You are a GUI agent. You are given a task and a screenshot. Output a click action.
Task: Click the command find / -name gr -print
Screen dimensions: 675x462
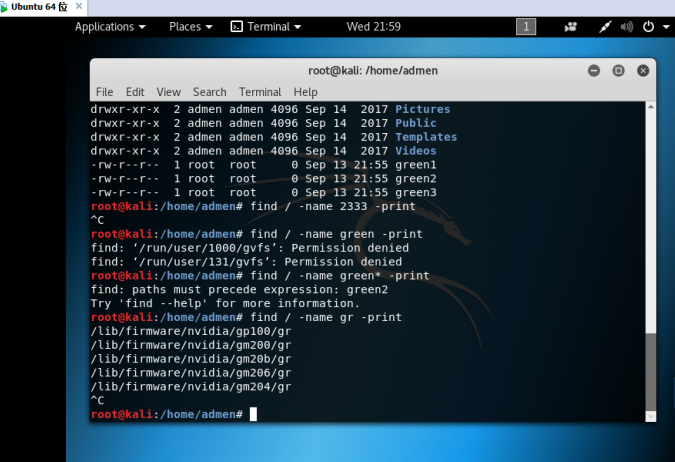pyautogui.click(x=326, y=317)
